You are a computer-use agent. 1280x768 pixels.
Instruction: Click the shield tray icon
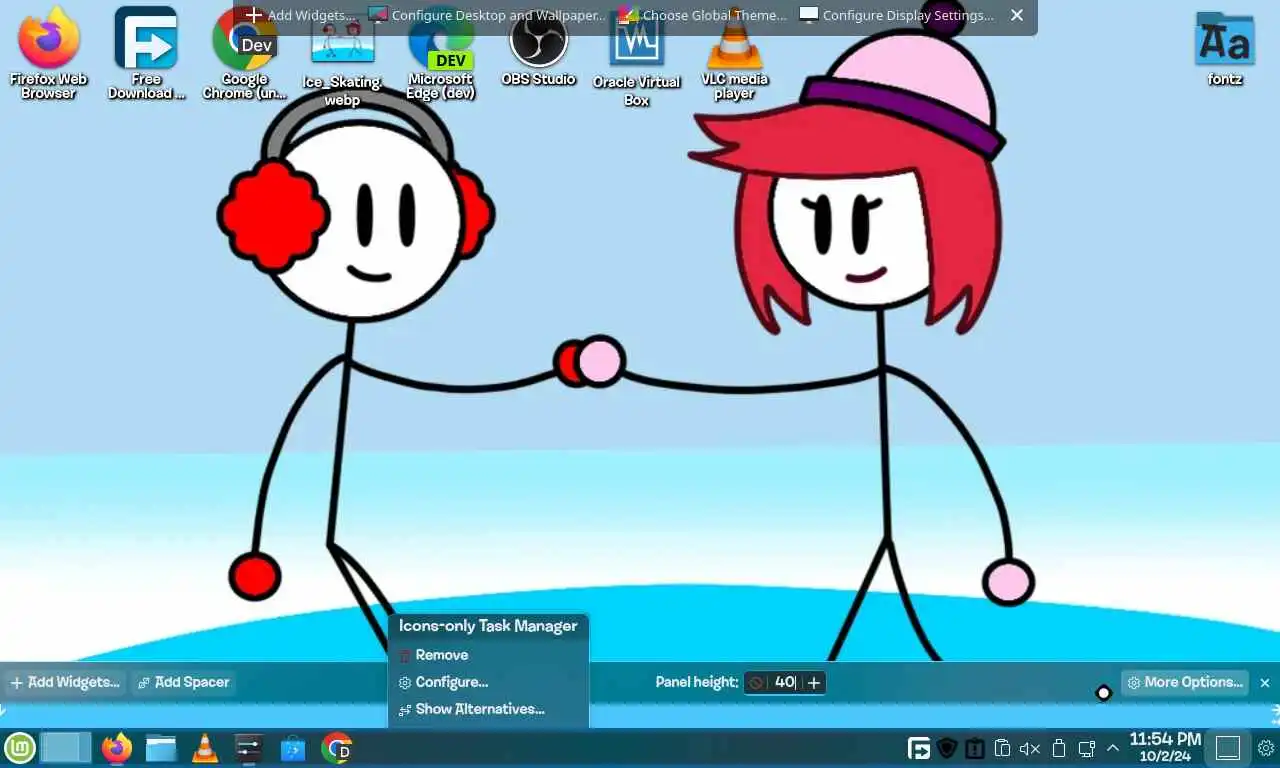point(947,748)
